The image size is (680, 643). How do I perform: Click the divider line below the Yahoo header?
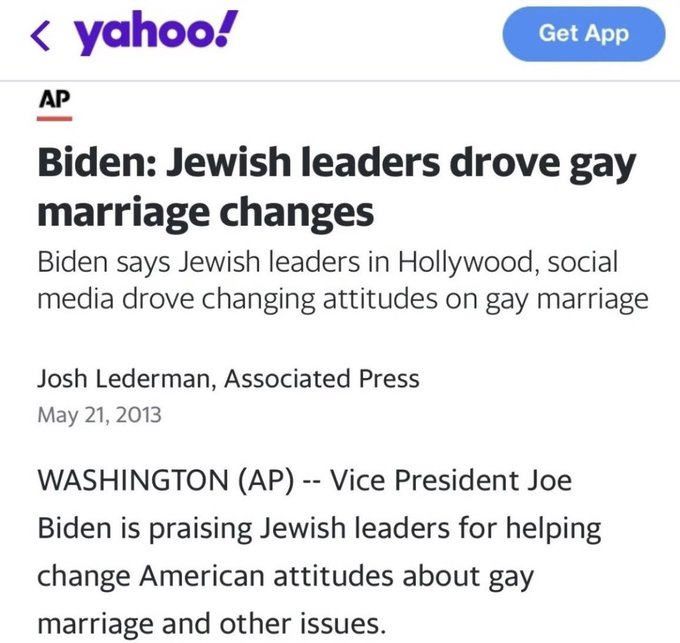click(x=340, y=80)
